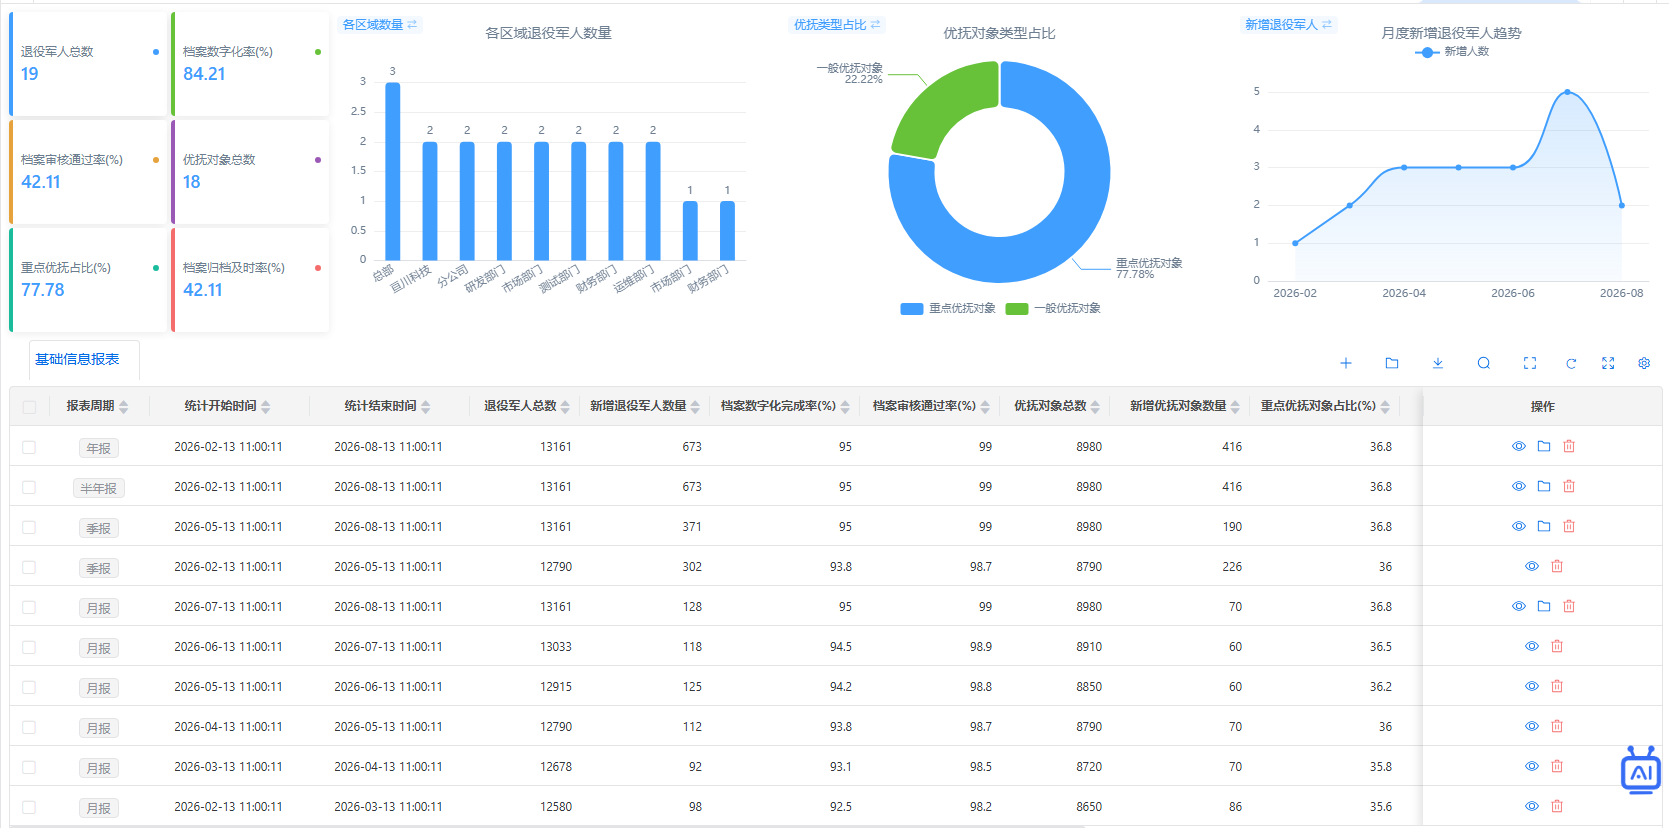1669x828 pixels.
Task: Click the add (plus) icon in table toolbar
Action: (1346, 363)
